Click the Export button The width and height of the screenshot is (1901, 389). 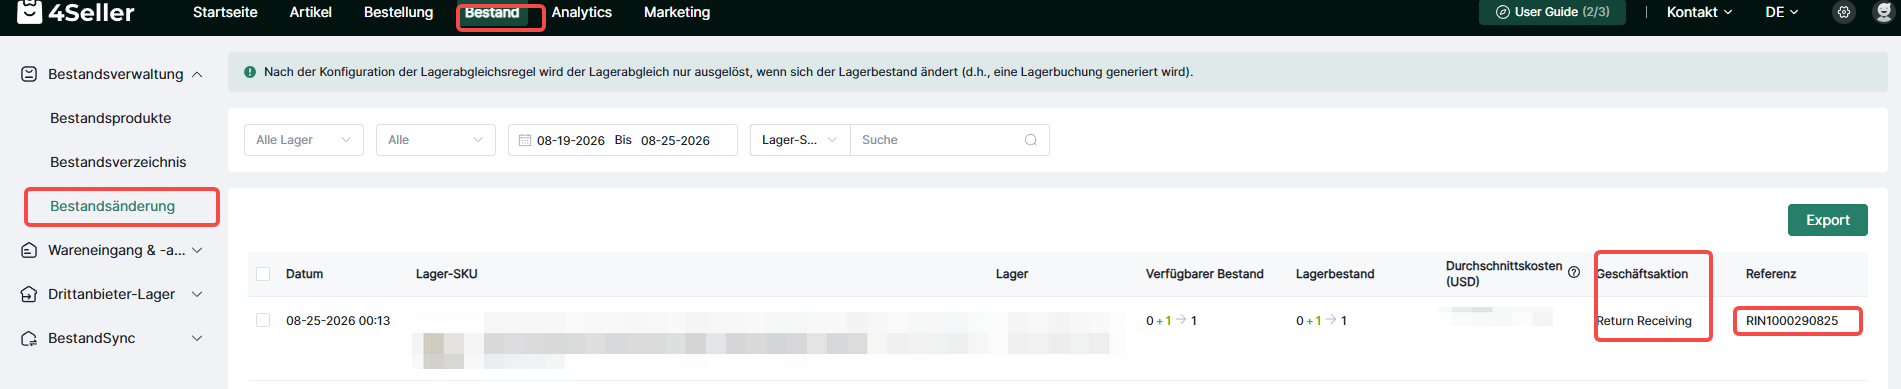[1827, 220]
